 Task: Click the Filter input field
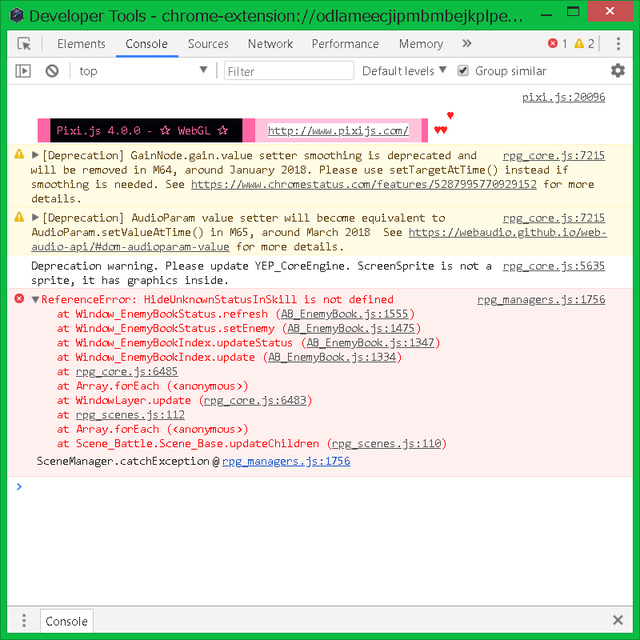(x=289, y=71)
